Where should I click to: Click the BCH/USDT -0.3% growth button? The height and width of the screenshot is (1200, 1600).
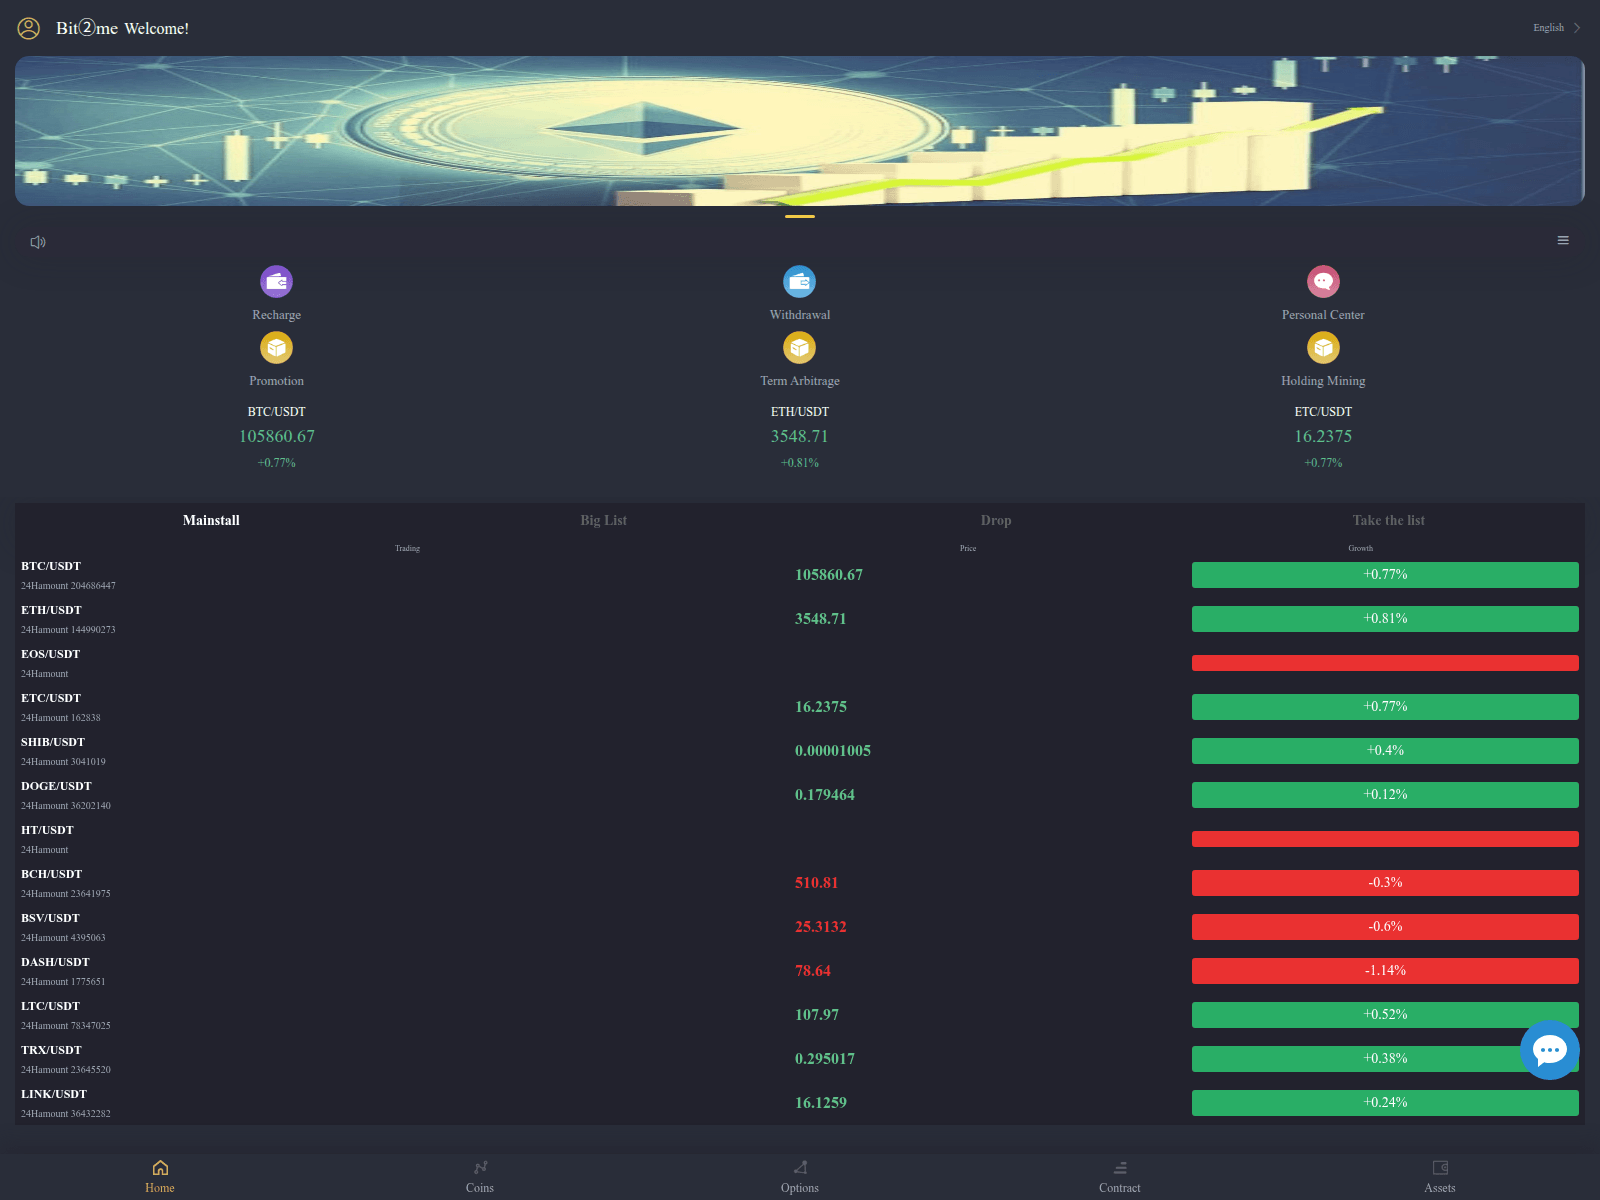click(1385, 883)
